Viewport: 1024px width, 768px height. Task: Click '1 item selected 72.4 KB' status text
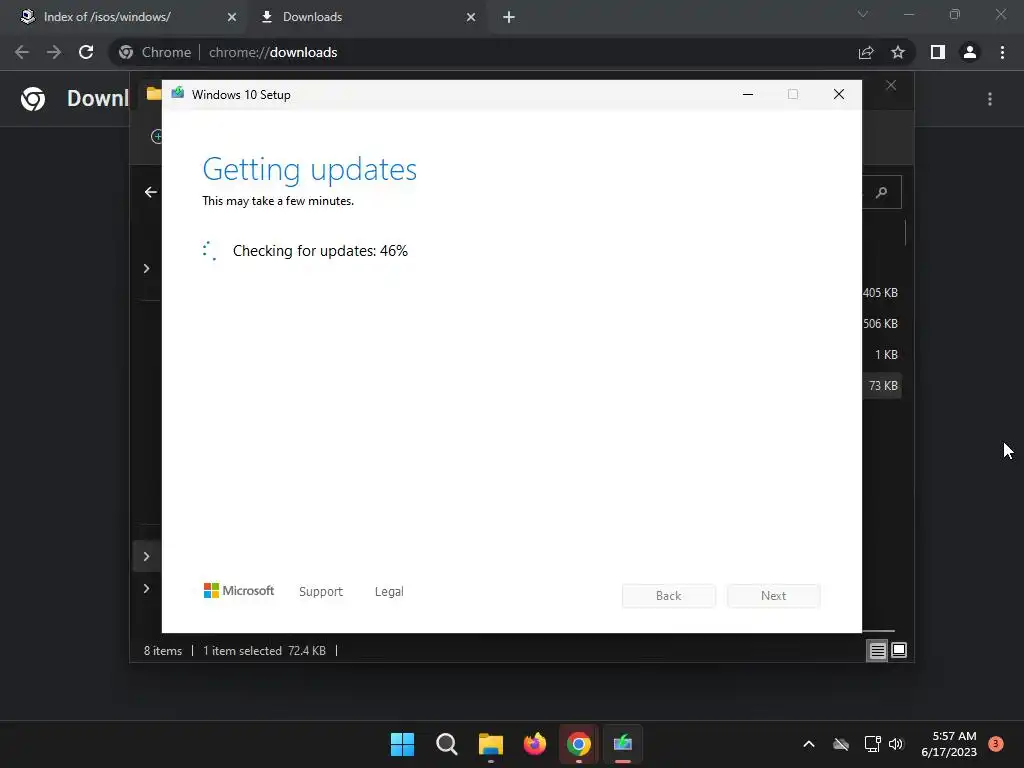pyautogui.click(x=264, y=650)
